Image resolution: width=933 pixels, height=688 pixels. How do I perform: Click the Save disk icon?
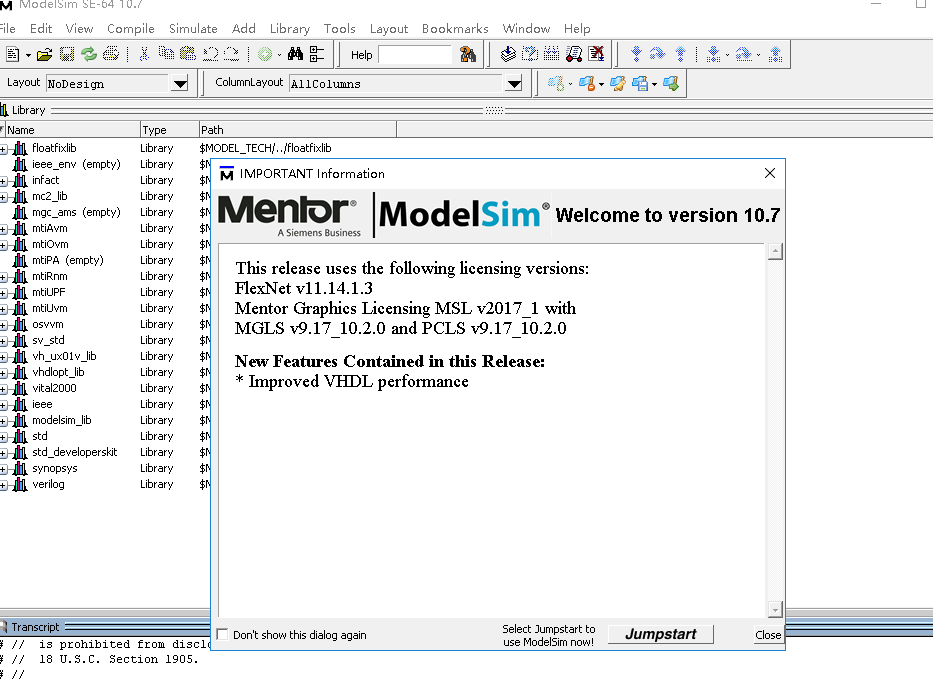67,55
